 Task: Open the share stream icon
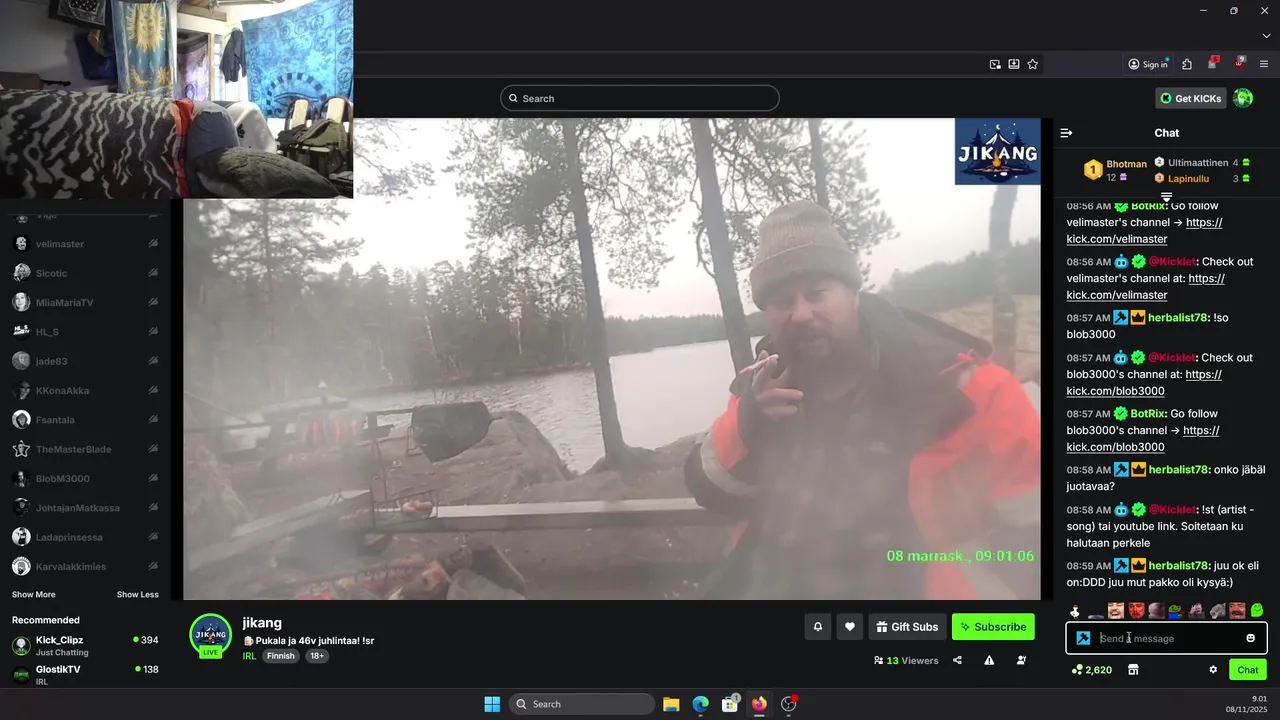tap(957, 660)
